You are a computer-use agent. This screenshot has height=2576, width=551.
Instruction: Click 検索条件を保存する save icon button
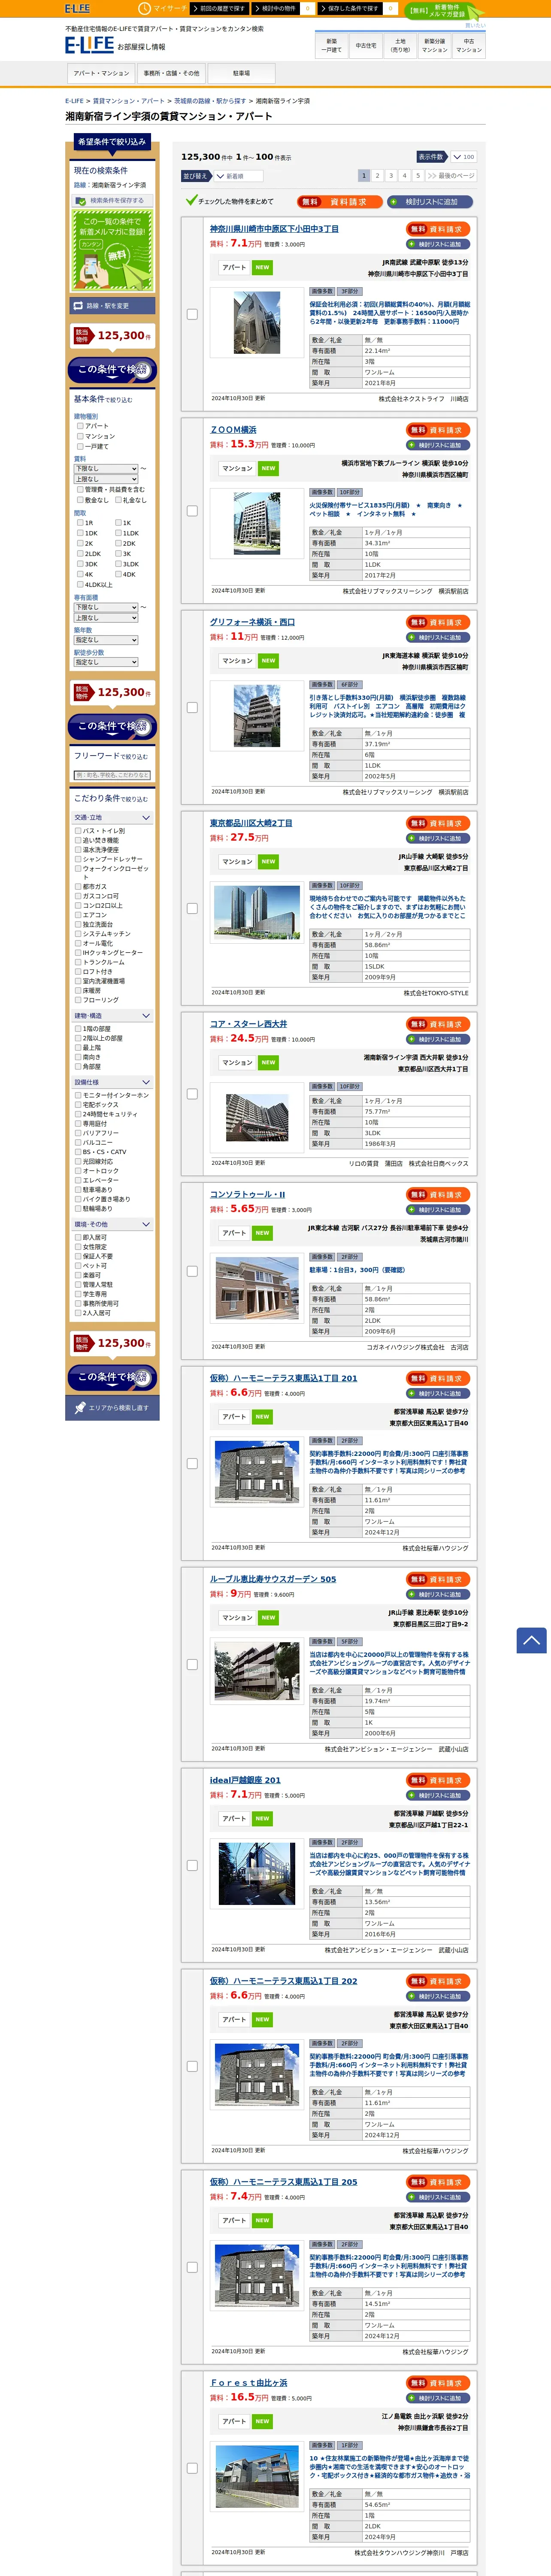click(112, 200)
